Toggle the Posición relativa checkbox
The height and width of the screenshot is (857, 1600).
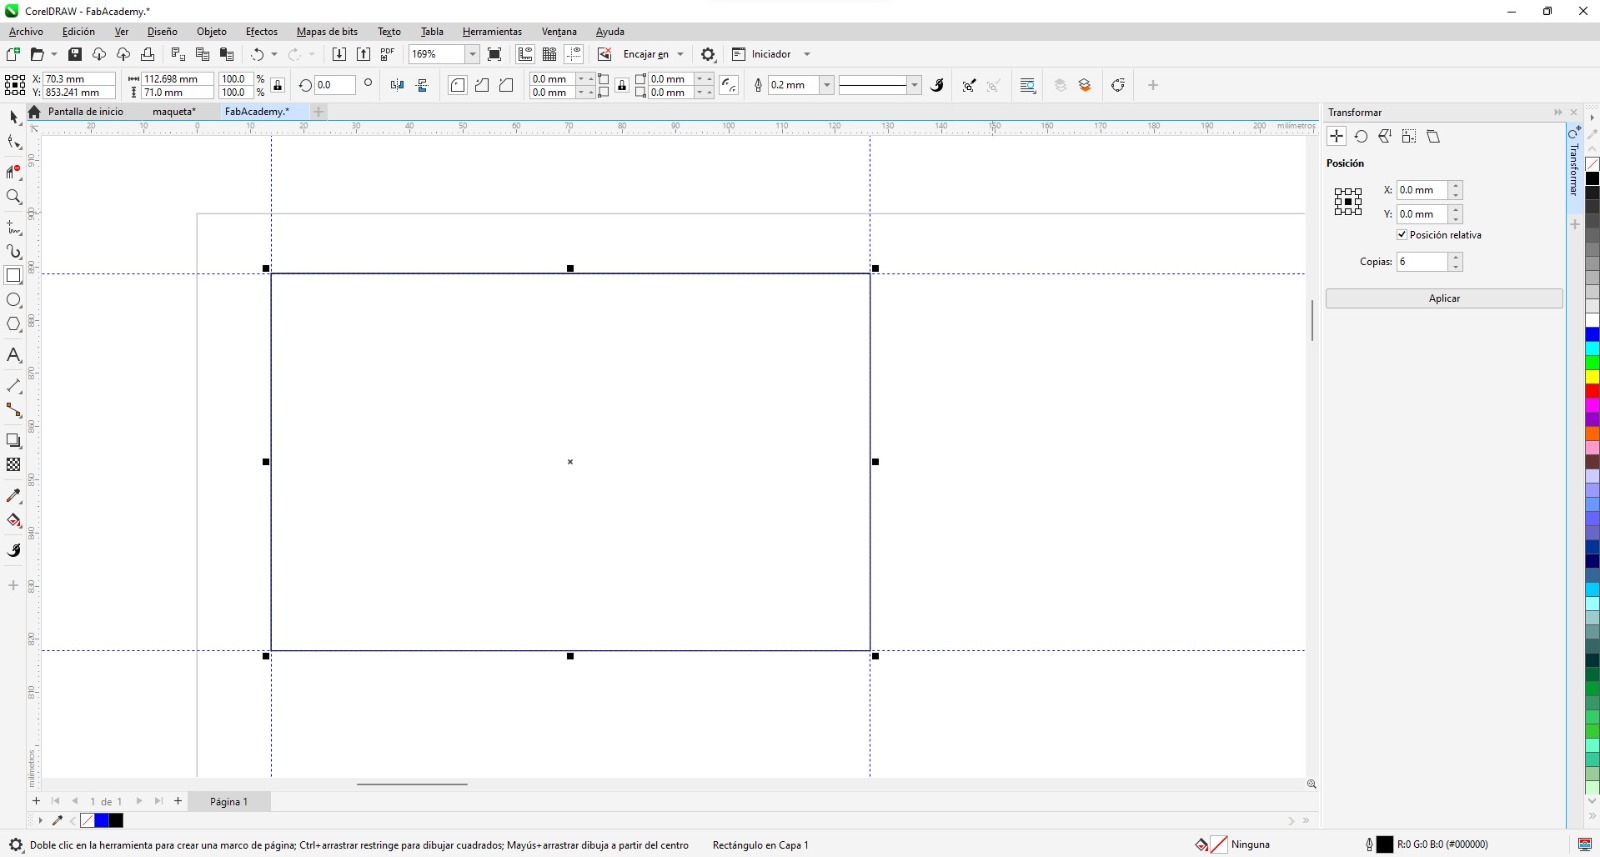click(x=1402, y=235)
